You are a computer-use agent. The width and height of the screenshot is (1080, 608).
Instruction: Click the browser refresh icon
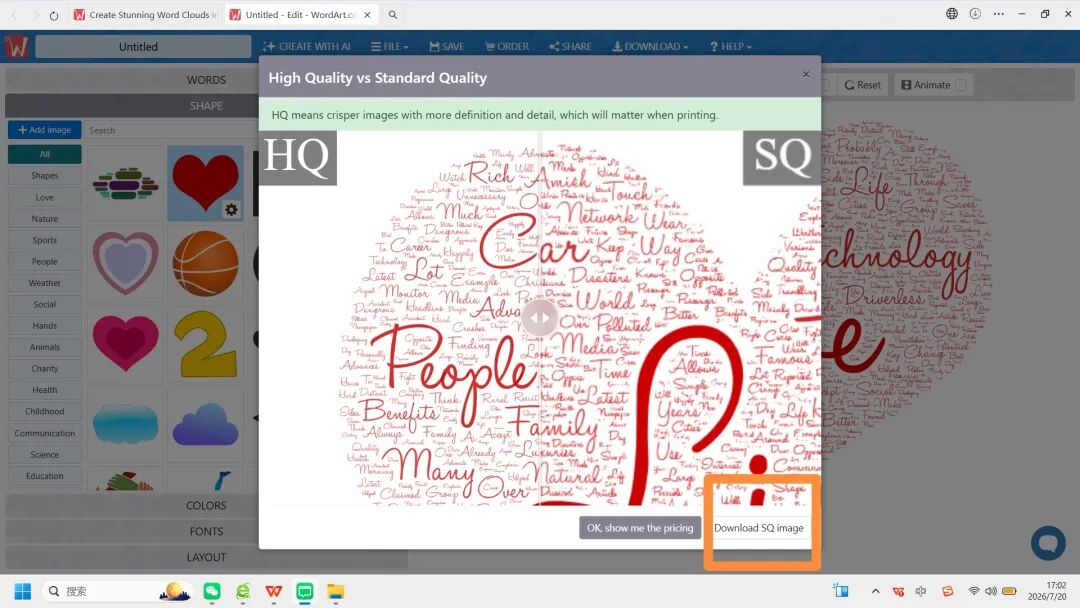tap(54, 14)
